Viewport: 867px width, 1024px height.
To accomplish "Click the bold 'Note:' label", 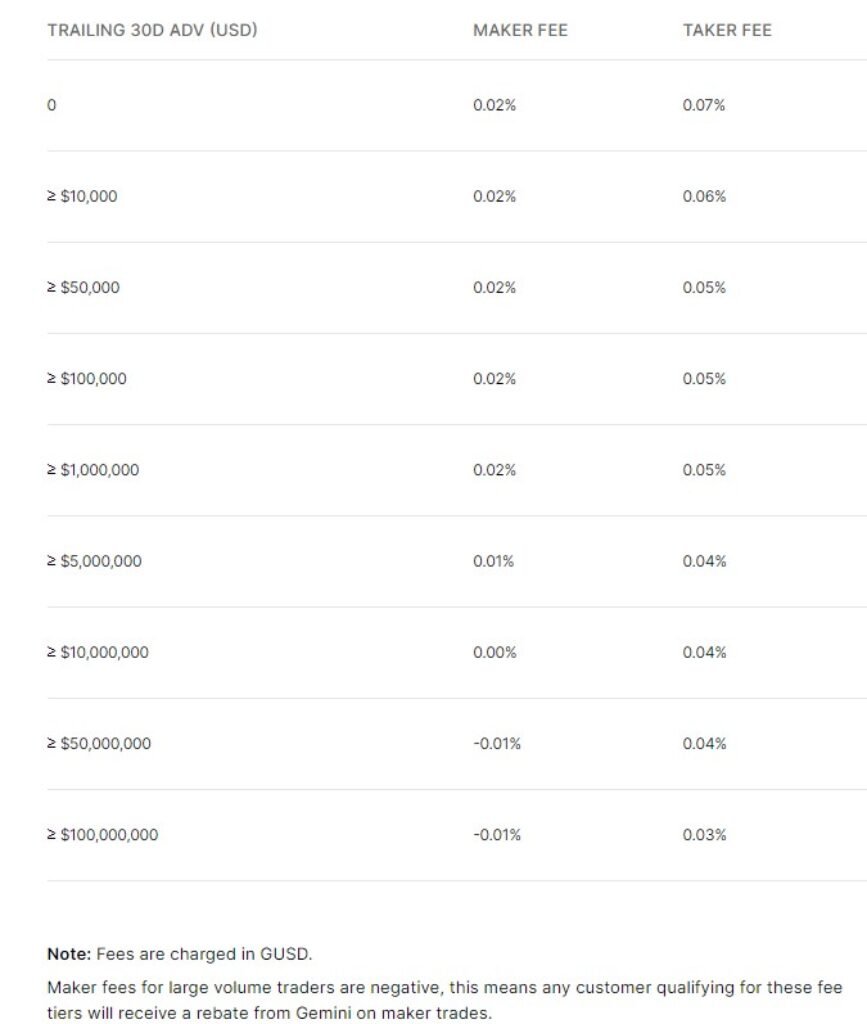I will click(x=69, y=954).
